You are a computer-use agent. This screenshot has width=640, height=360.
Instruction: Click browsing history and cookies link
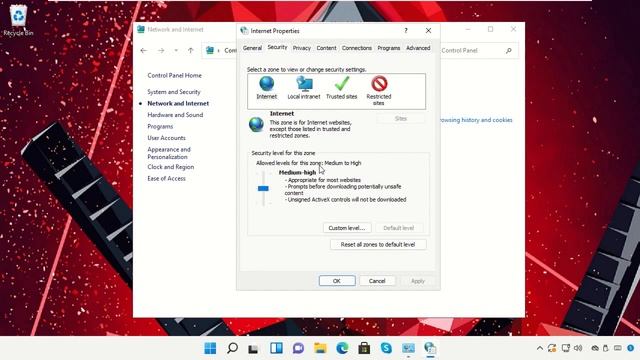click(x=476, y=120)
